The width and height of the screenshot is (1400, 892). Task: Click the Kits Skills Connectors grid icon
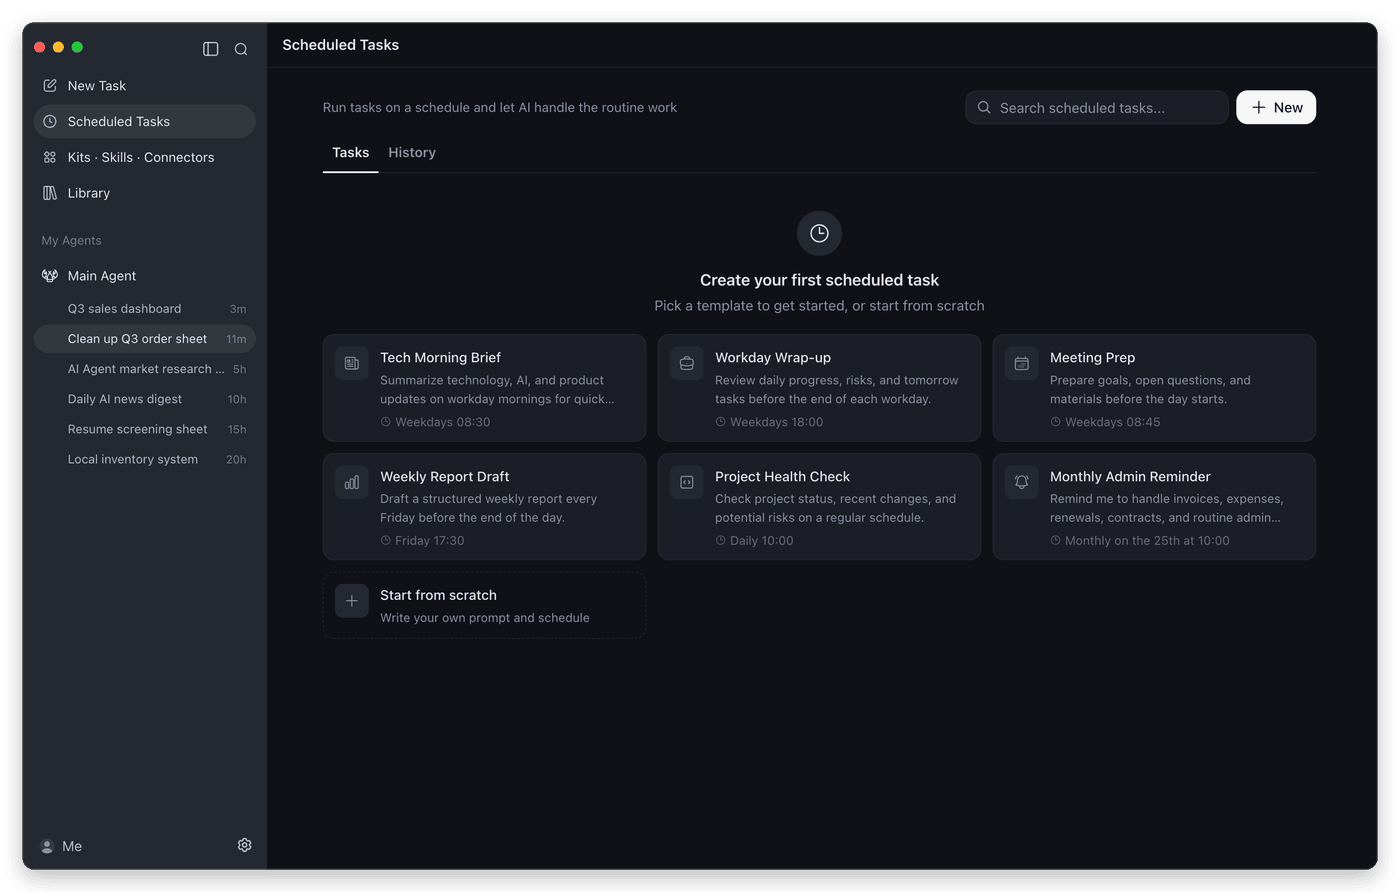[x=50, y=158]
